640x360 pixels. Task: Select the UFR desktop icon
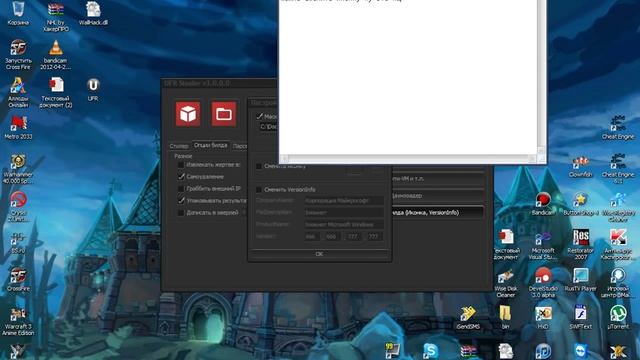click(93, 89)
